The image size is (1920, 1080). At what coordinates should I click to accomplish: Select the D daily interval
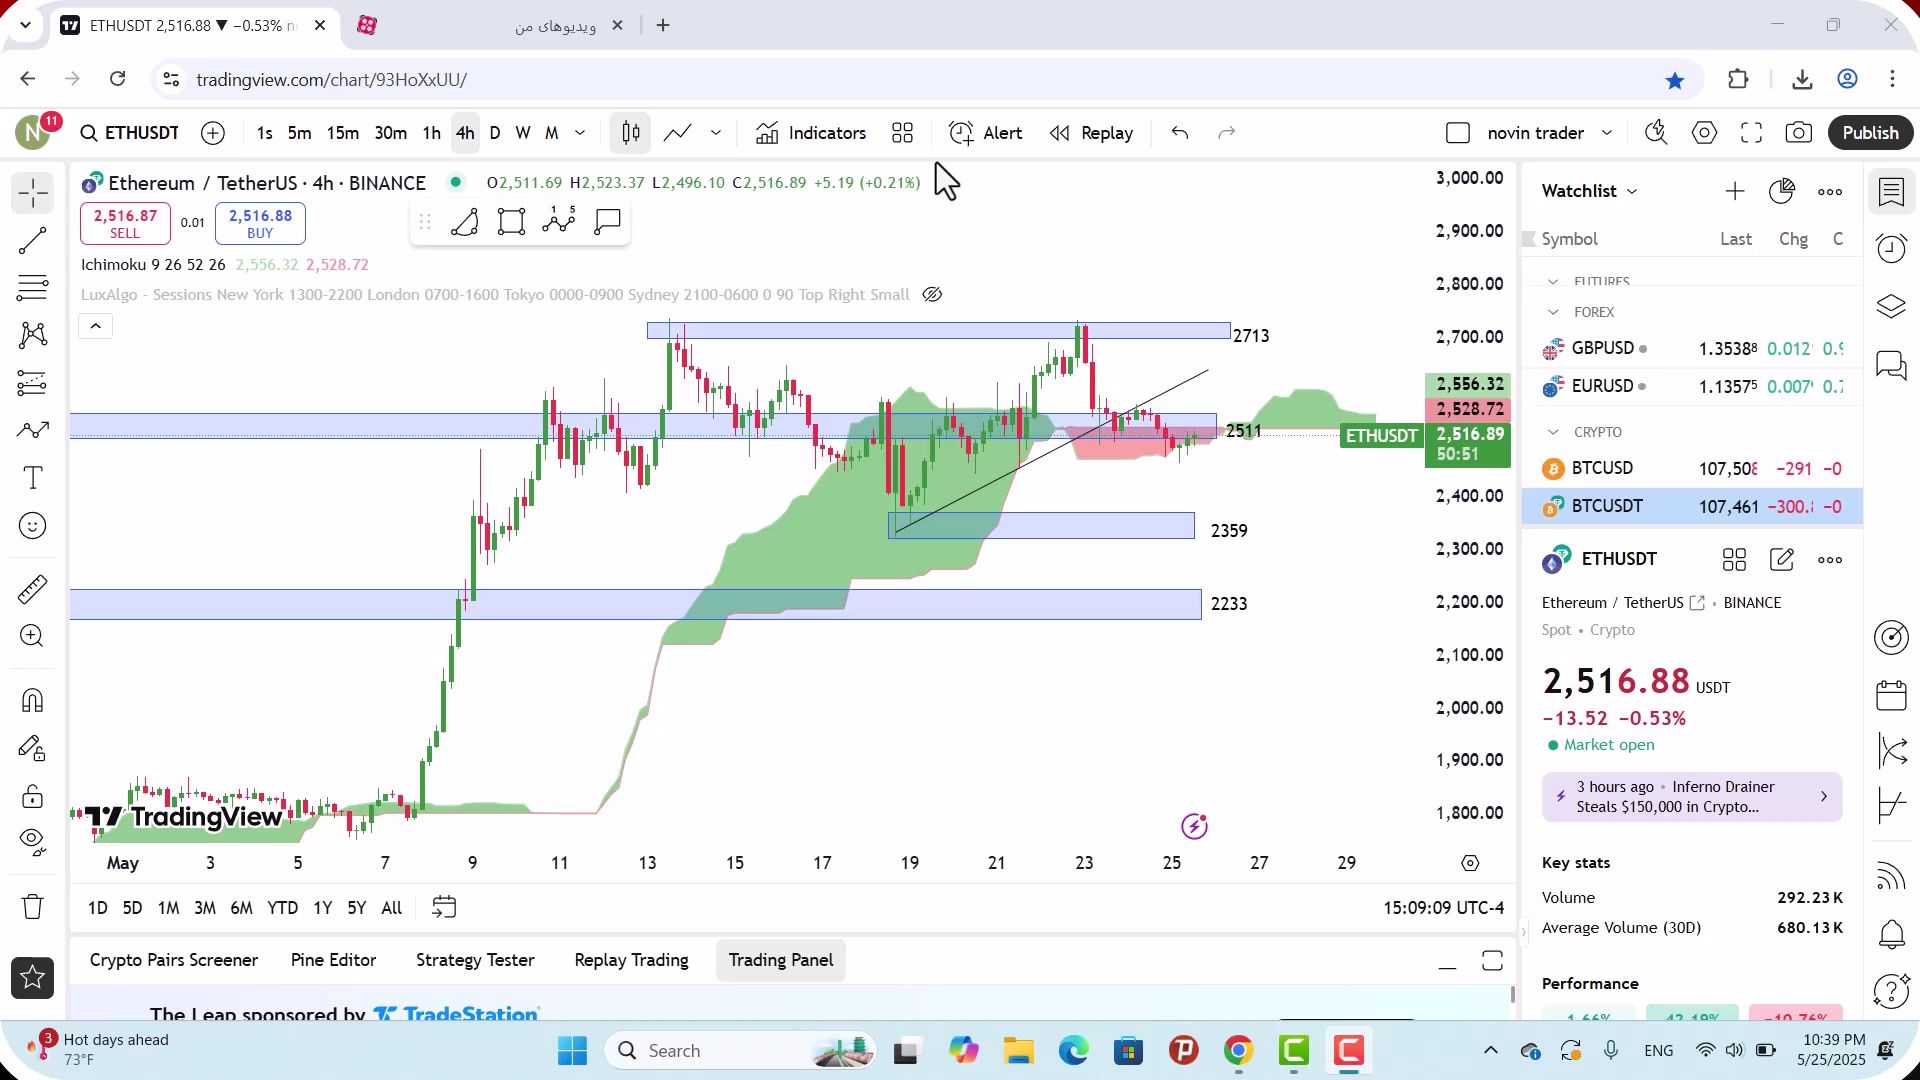pyautogui.click(x=495, y=133)
